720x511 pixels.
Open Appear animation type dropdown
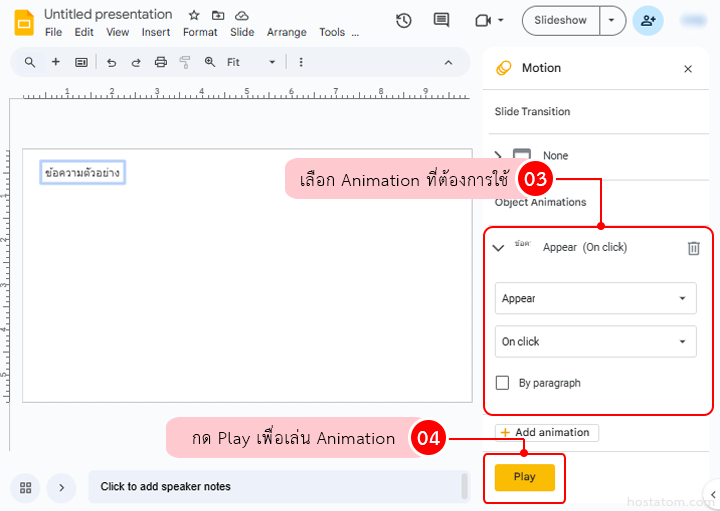(596, 298)
